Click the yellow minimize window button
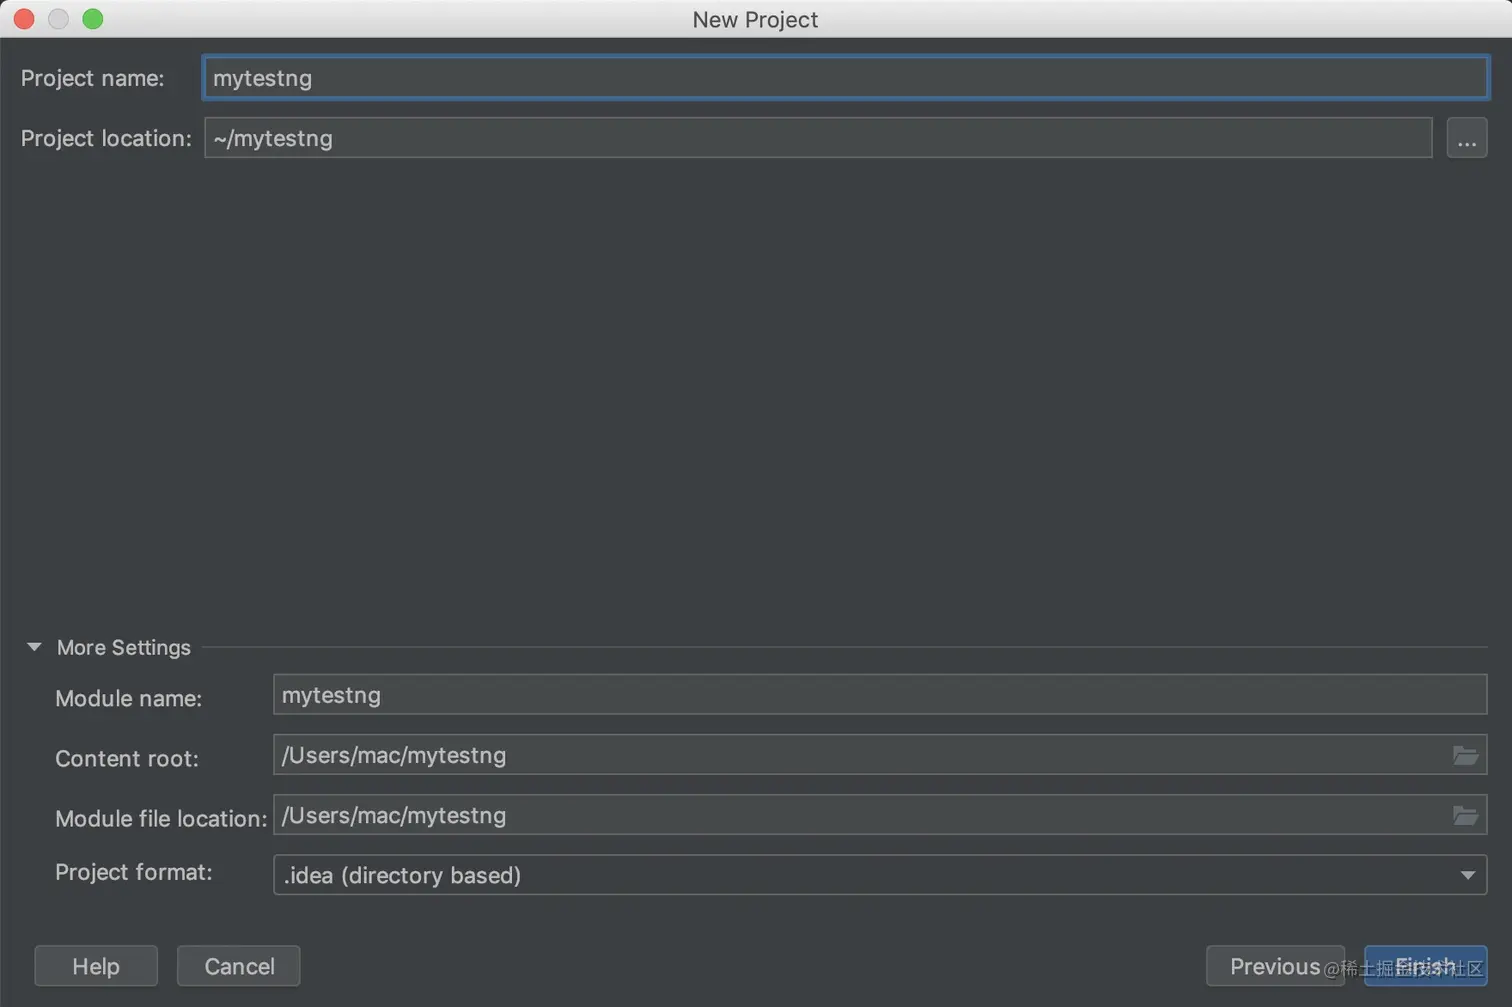 pos(58,19)
